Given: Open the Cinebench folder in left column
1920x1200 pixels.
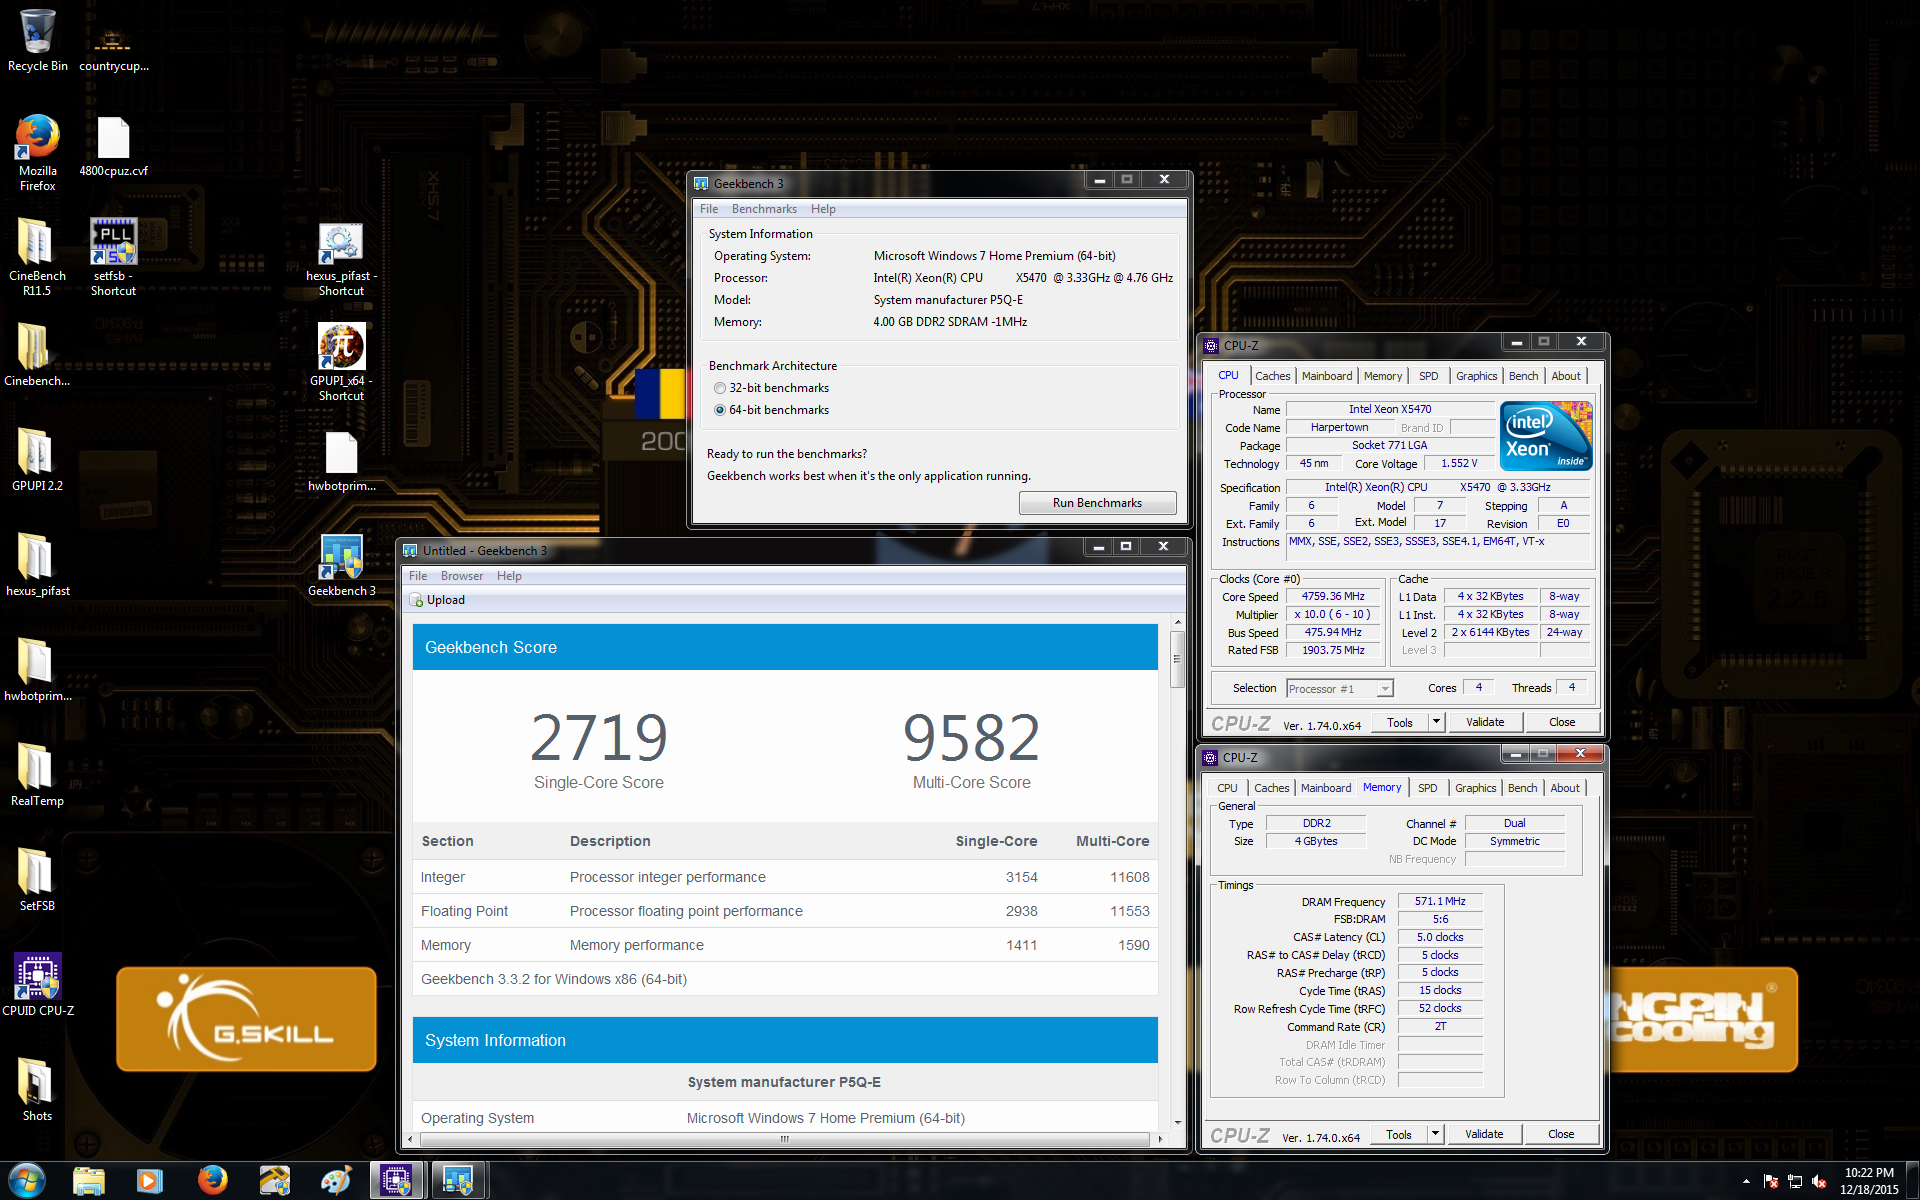Looking at the screenshot, I should coord(37,355).
